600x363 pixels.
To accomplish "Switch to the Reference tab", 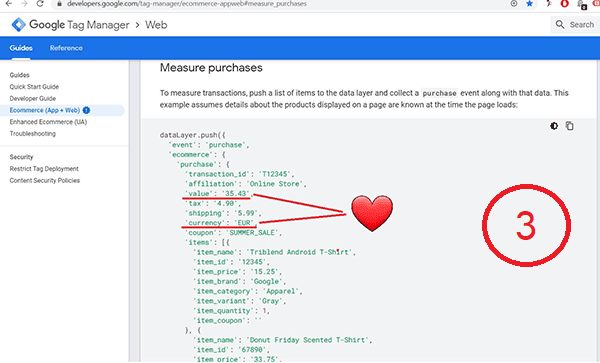I will [x=66, y=48].
